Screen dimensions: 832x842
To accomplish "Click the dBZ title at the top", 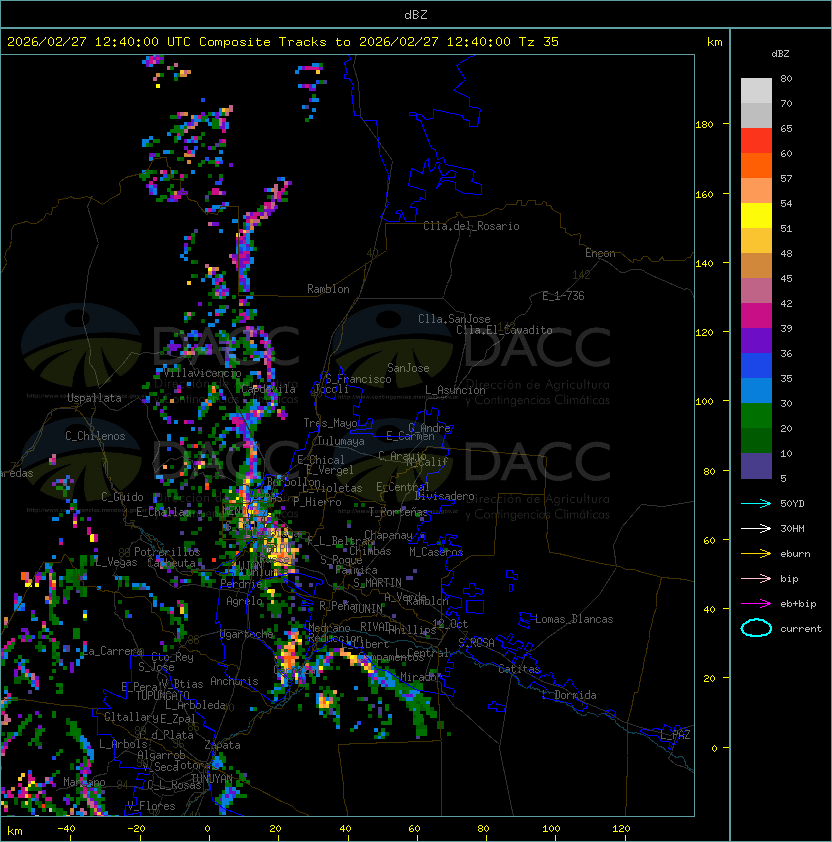I will (416, 14).
